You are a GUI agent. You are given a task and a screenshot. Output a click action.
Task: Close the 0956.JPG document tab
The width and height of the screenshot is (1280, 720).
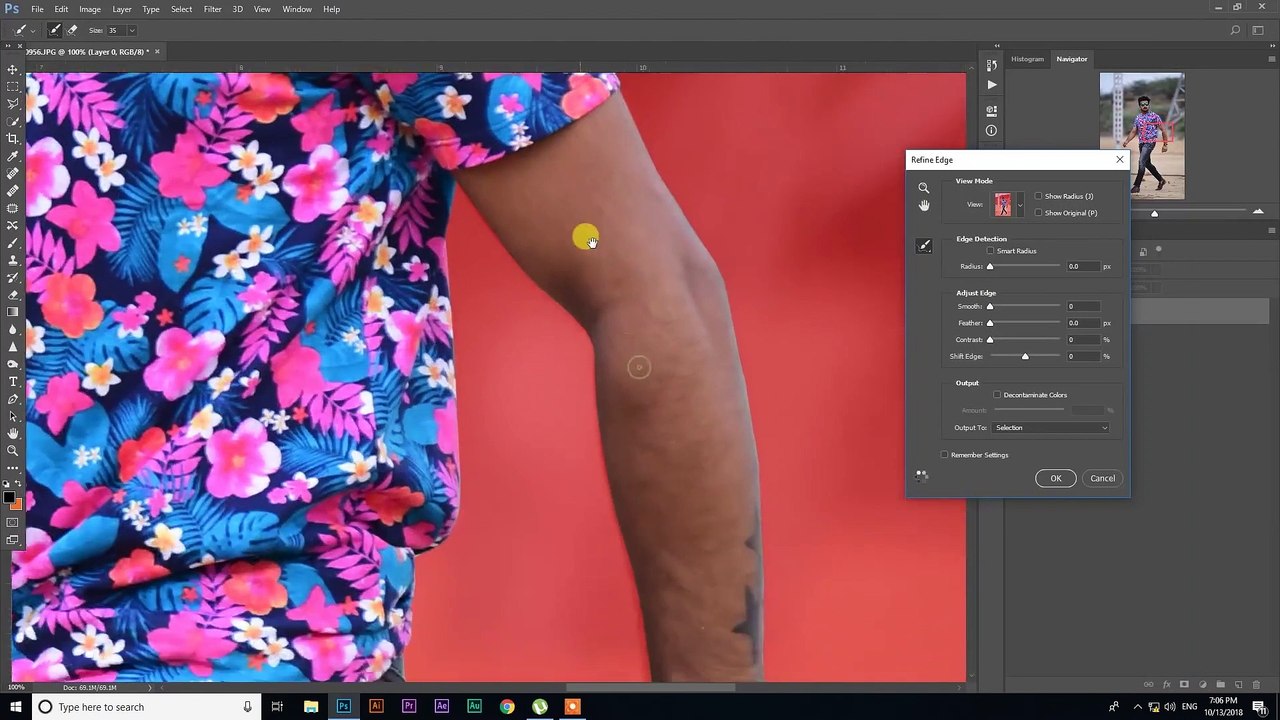[x=157, y=51]
